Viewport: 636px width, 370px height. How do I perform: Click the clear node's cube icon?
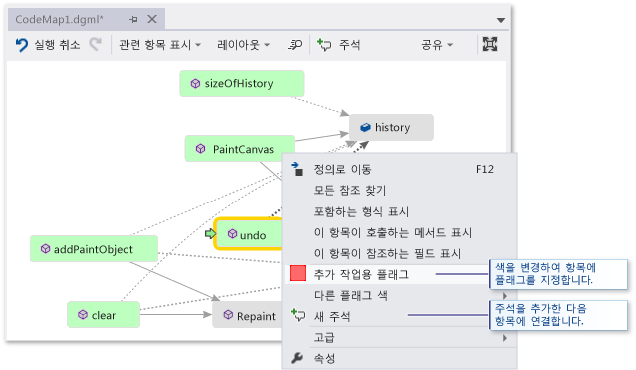83,314
